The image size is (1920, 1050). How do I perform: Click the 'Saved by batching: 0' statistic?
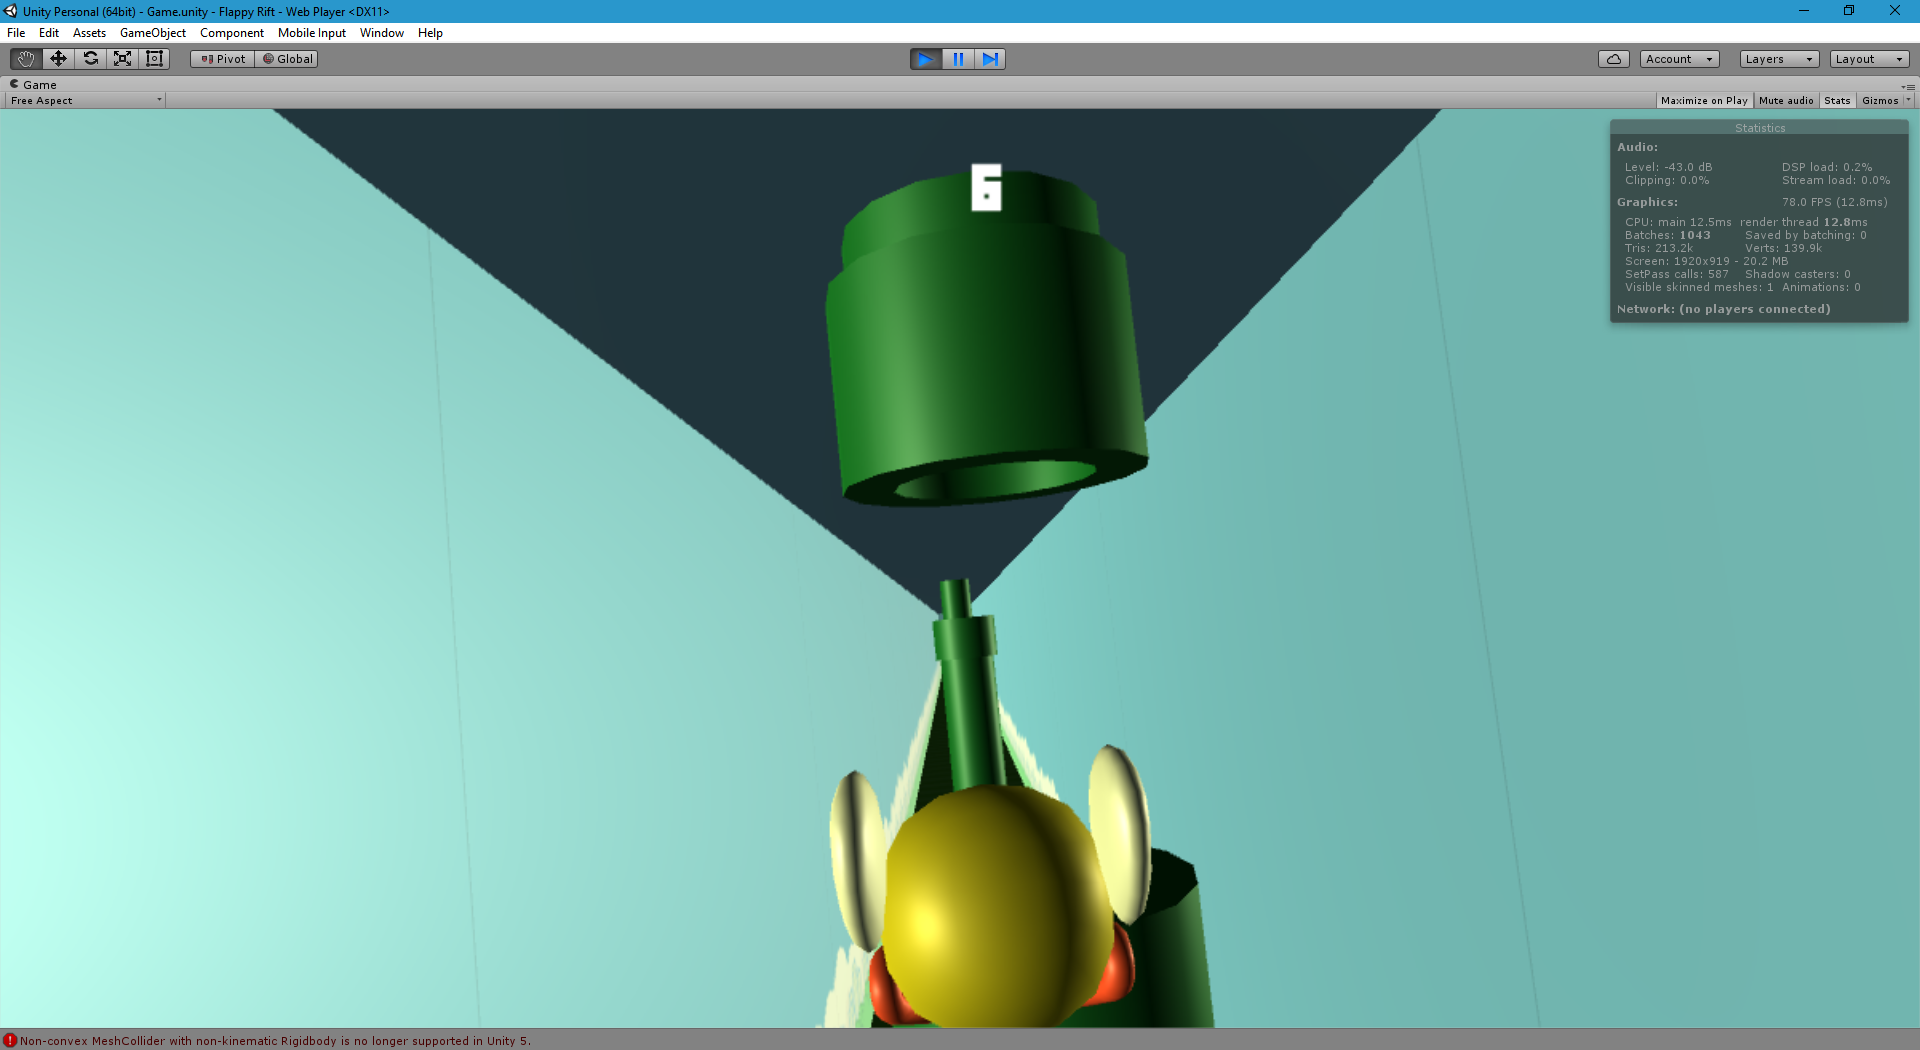pyautogui.click(x=1806, y=235)
